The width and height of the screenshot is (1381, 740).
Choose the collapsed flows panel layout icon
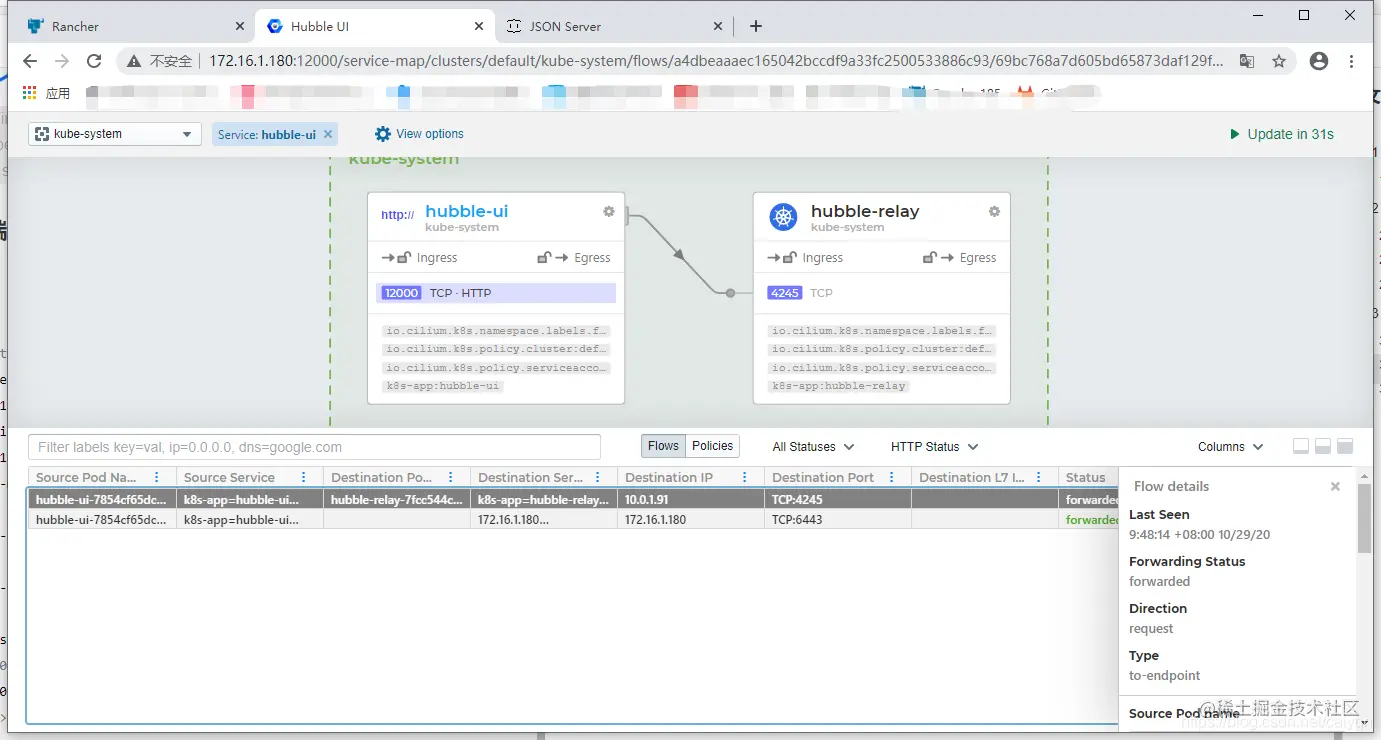click(x=1301, y=446)
